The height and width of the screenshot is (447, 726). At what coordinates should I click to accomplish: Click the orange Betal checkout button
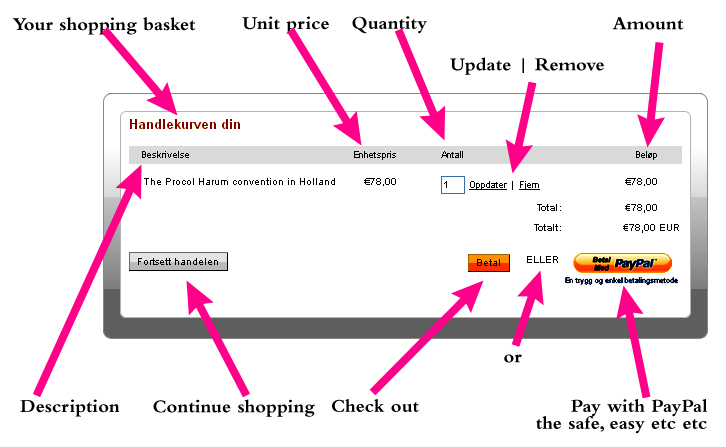[488, 262]
